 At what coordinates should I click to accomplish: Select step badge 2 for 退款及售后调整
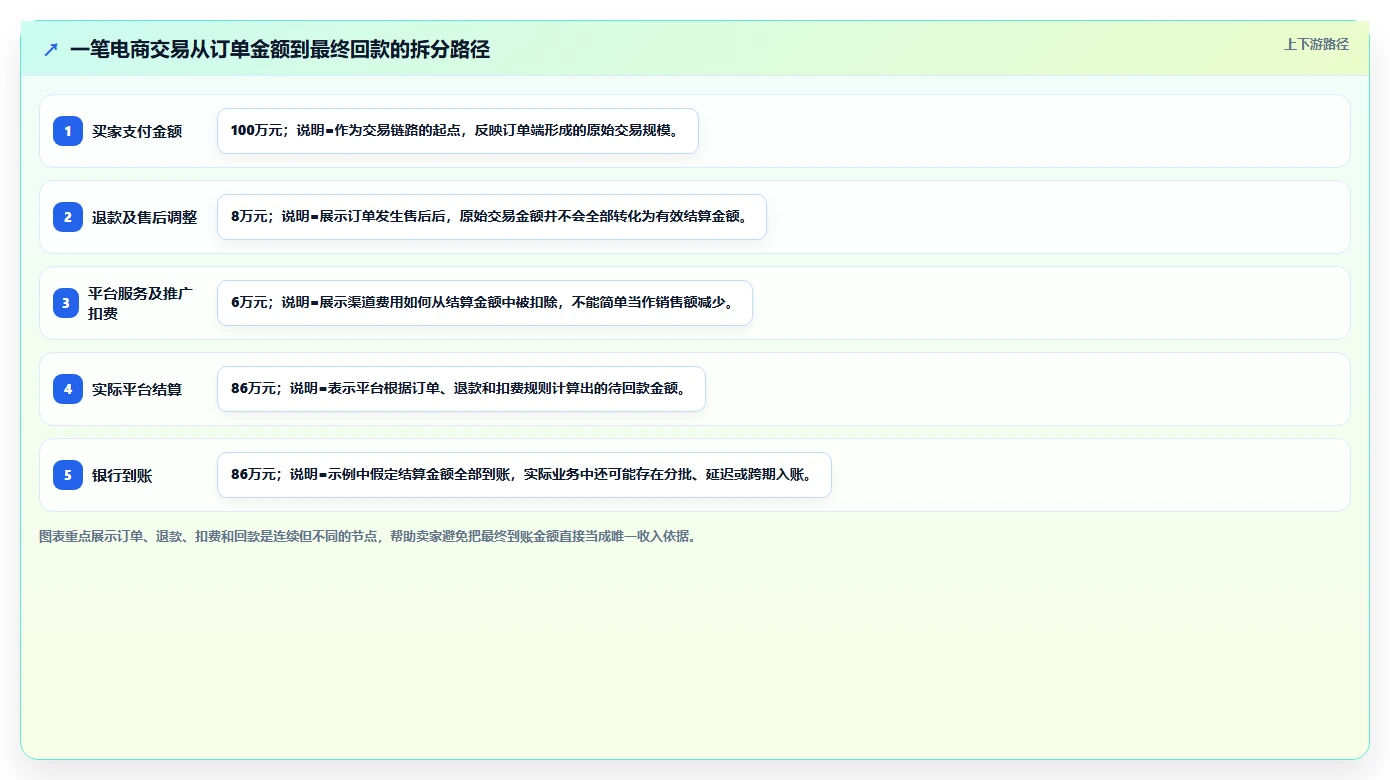pyautogui.click(x=68, y=217)
